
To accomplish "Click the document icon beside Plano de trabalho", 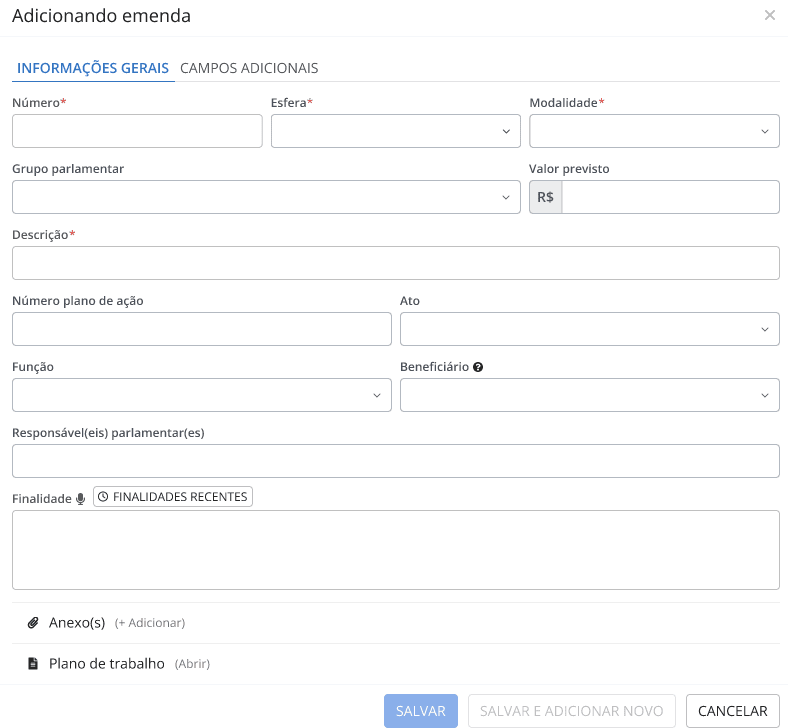I will point(33,664).
